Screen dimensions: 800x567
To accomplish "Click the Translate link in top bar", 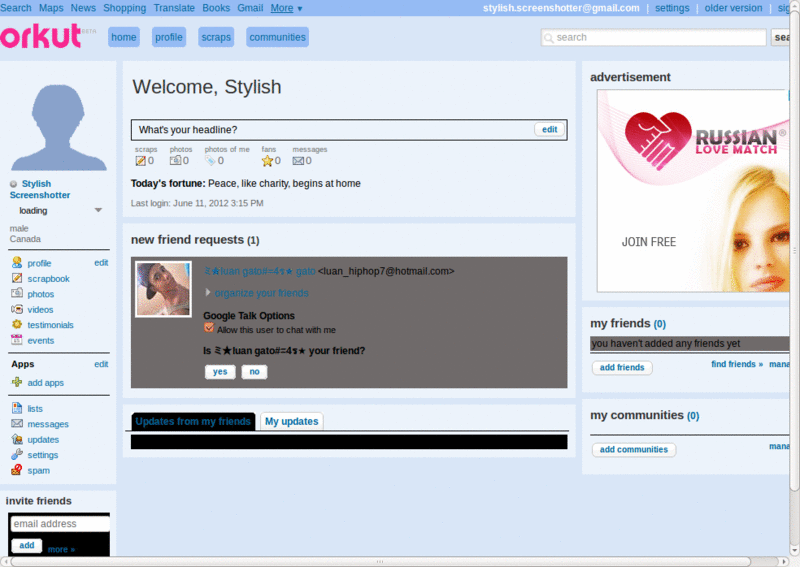I will click(174, 8).
